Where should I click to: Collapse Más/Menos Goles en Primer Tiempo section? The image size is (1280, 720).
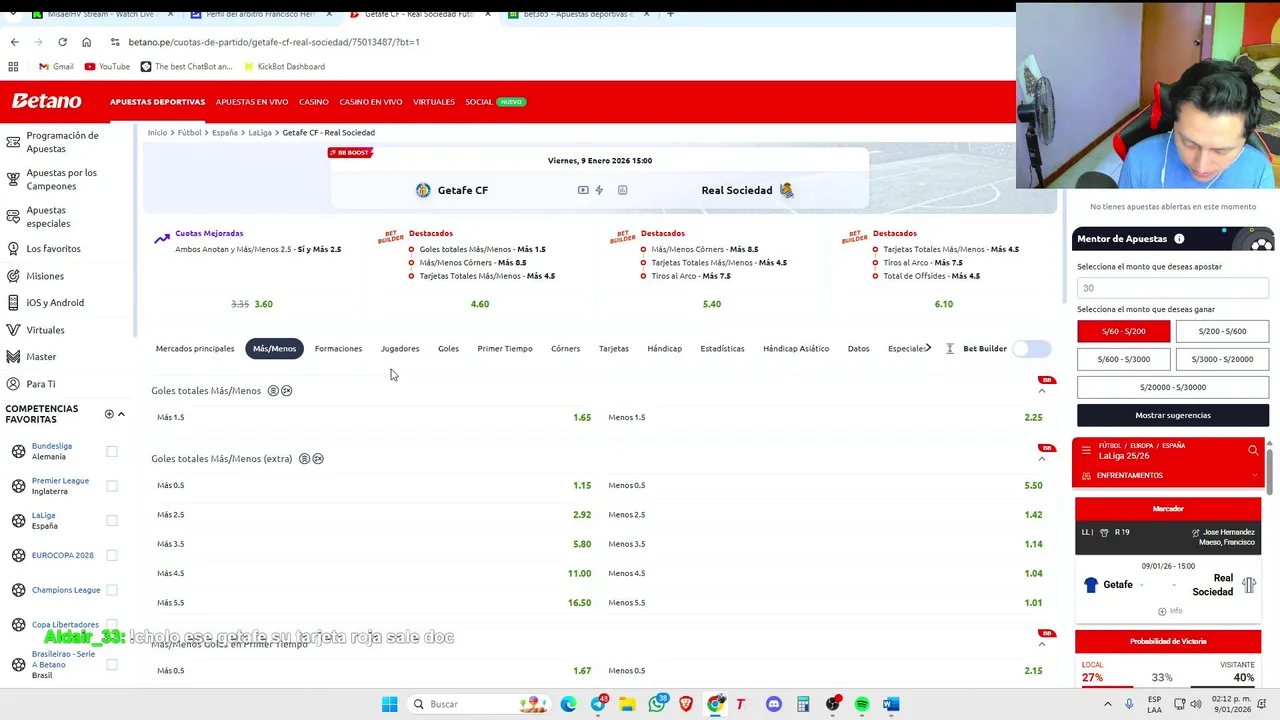pos(1041,644)
